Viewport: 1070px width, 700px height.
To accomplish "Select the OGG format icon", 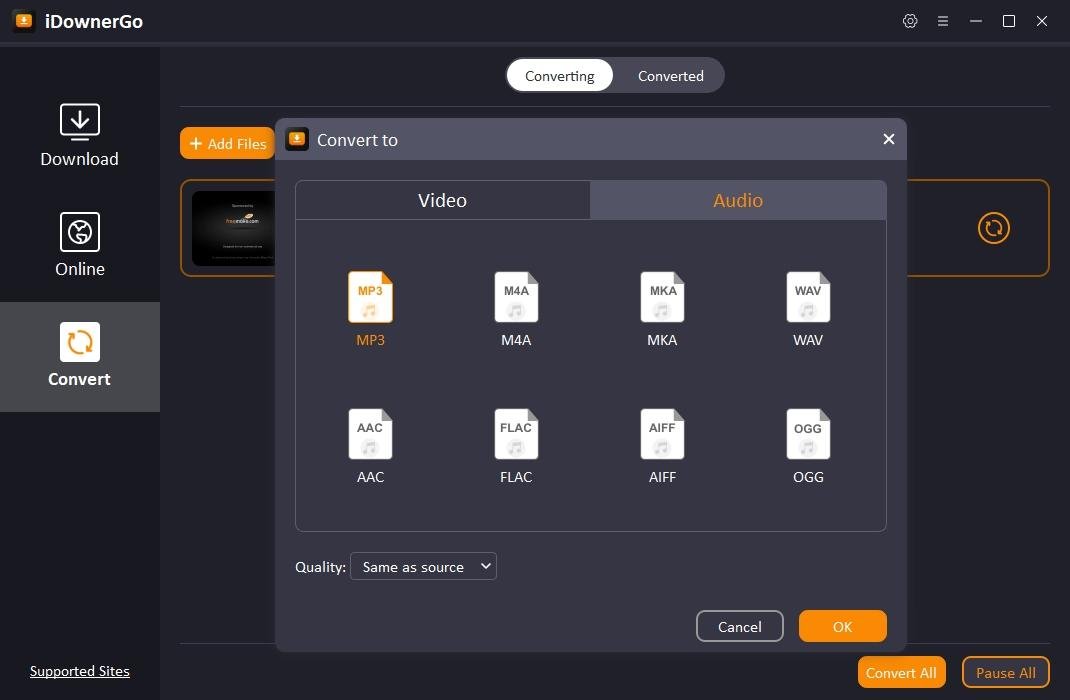I will pos(808,434).
